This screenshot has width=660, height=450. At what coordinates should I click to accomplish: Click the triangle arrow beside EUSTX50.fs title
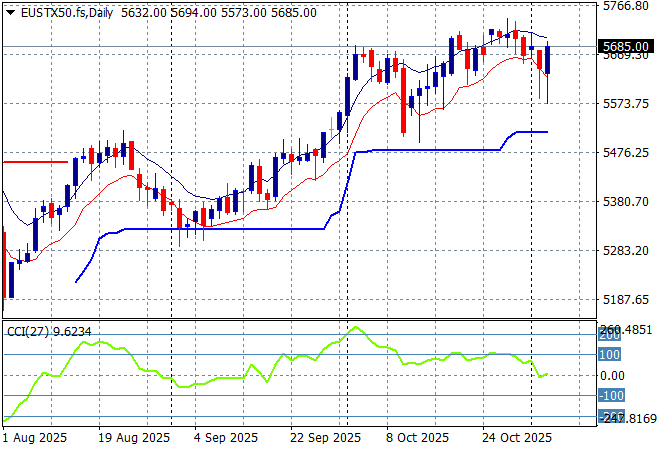(x=10, y=12)
